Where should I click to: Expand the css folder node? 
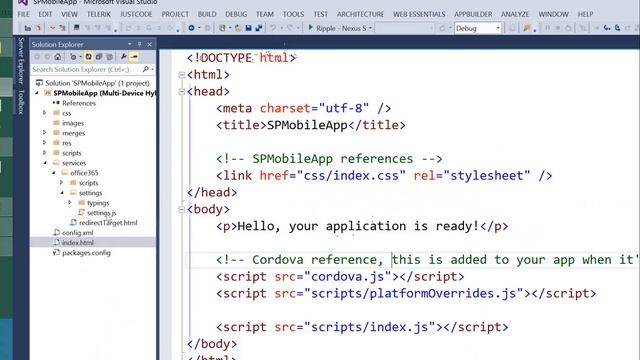click(45, 113)
